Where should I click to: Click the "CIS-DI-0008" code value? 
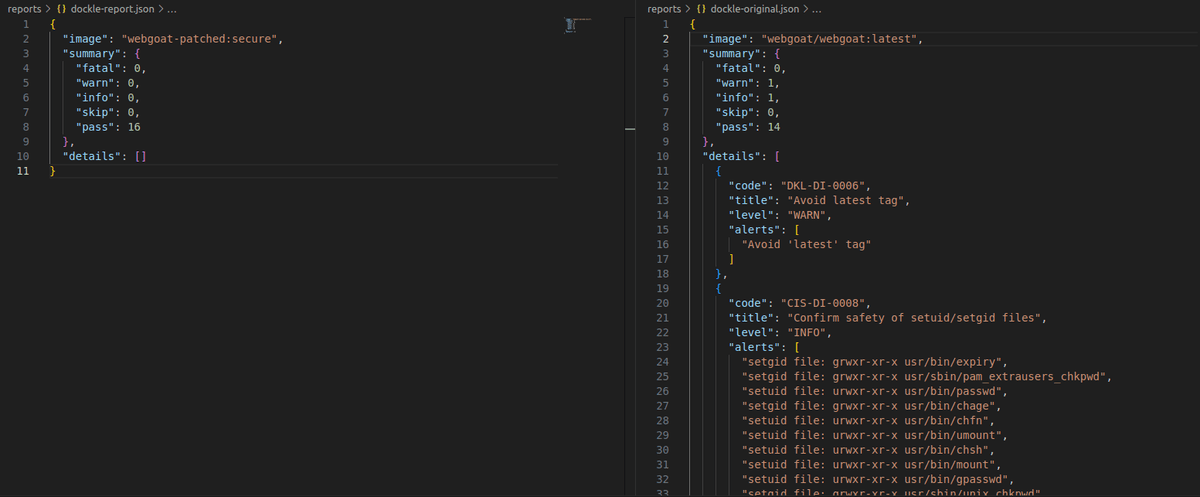(x=824, y=305)
